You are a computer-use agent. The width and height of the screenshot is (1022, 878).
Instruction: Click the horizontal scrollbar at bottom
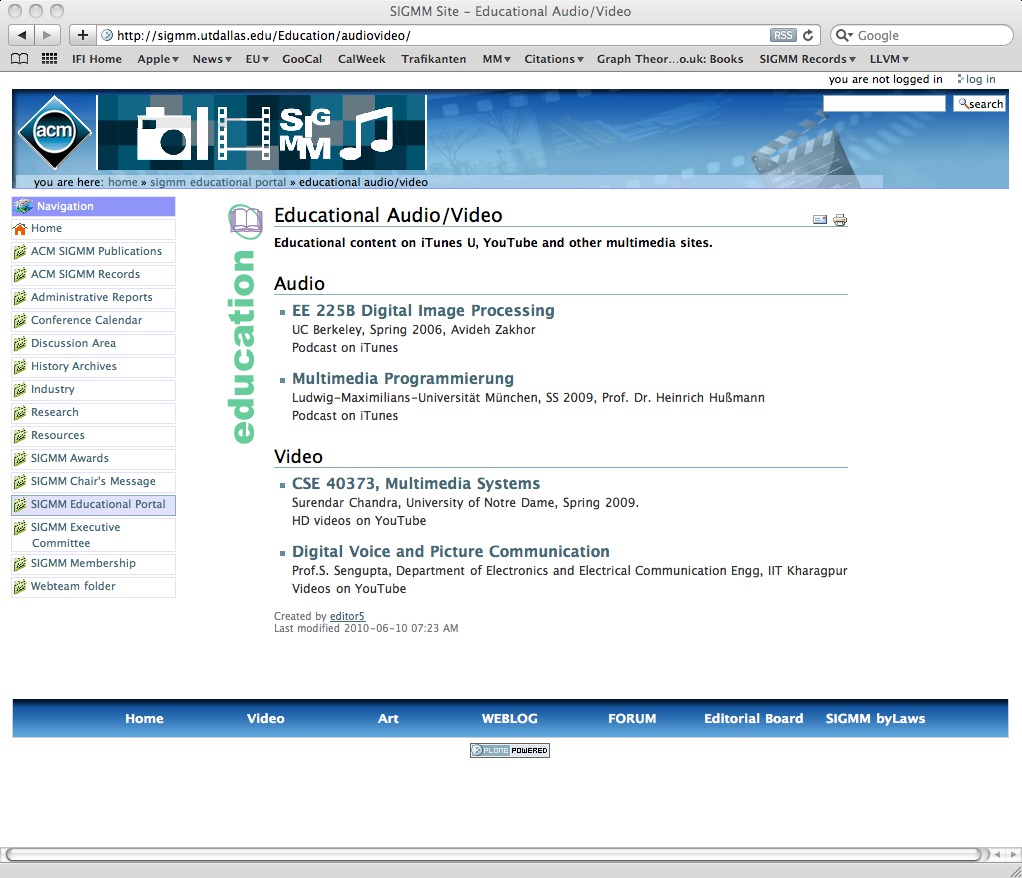pyautogui.click(x=492, y=854)
